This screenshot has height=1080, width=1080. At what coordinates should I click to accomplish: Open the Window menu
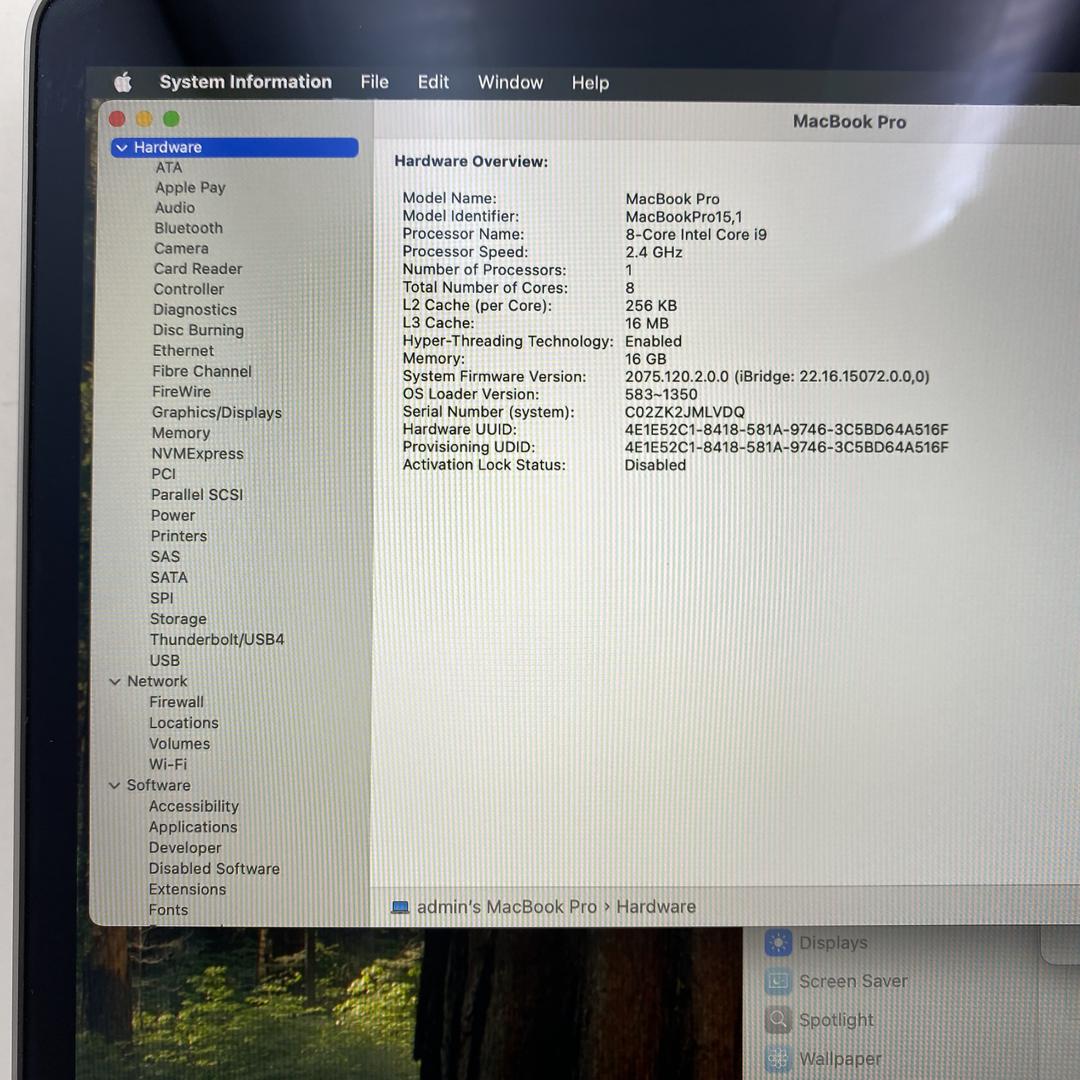[510, 83]
